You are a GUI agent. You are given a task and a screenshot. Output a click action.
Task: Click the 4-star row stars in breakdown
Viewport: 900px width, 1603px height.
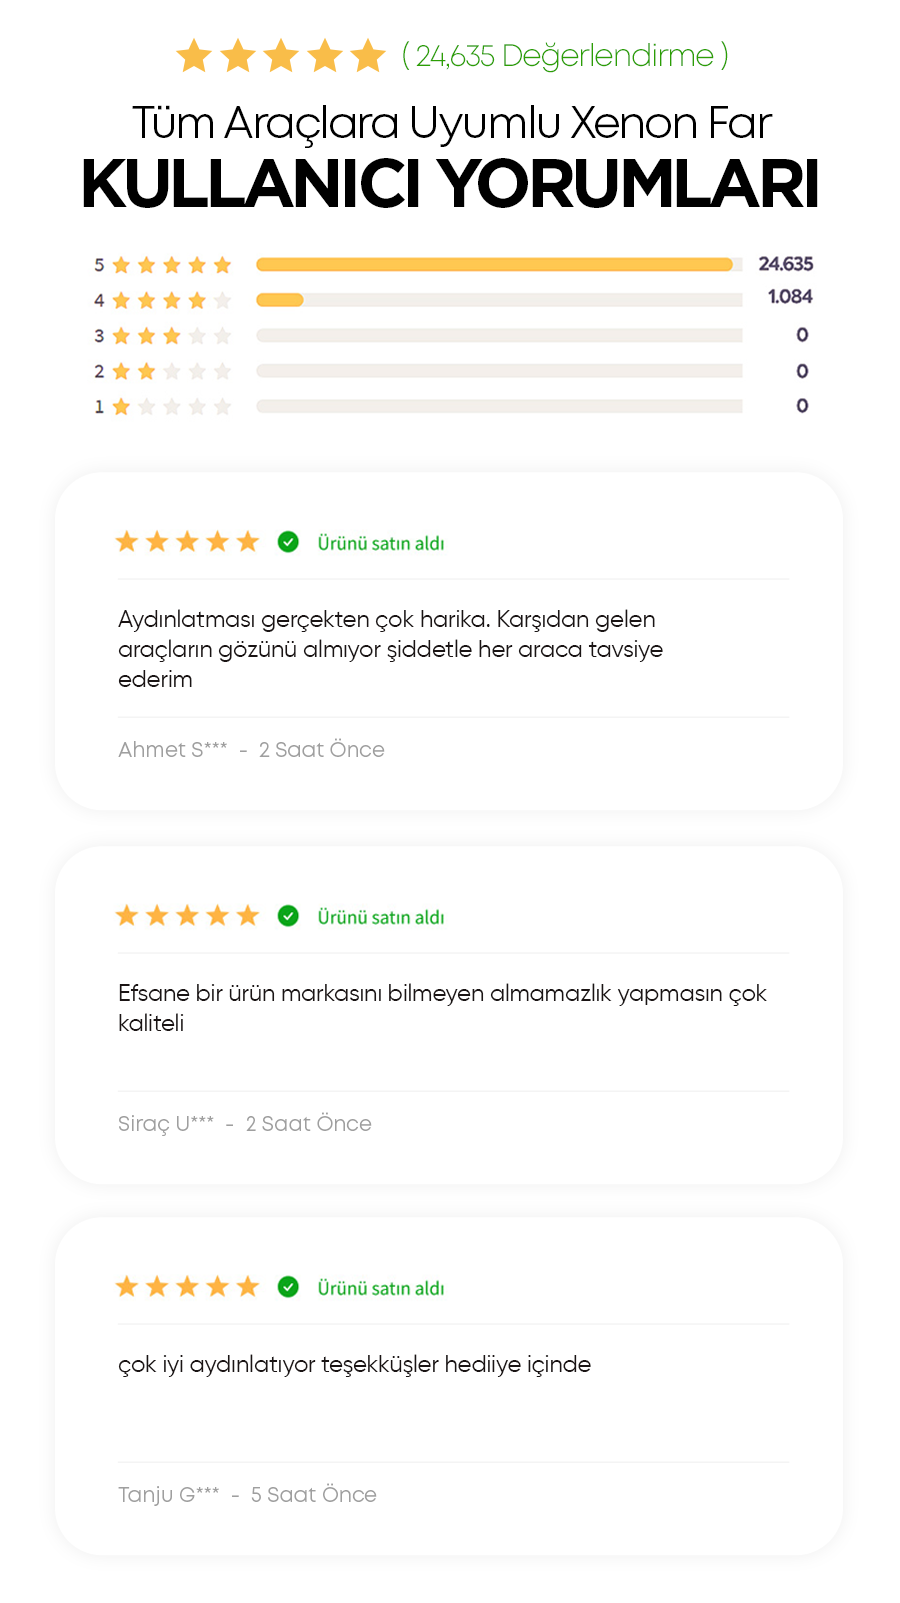click(x=171, y=300)
